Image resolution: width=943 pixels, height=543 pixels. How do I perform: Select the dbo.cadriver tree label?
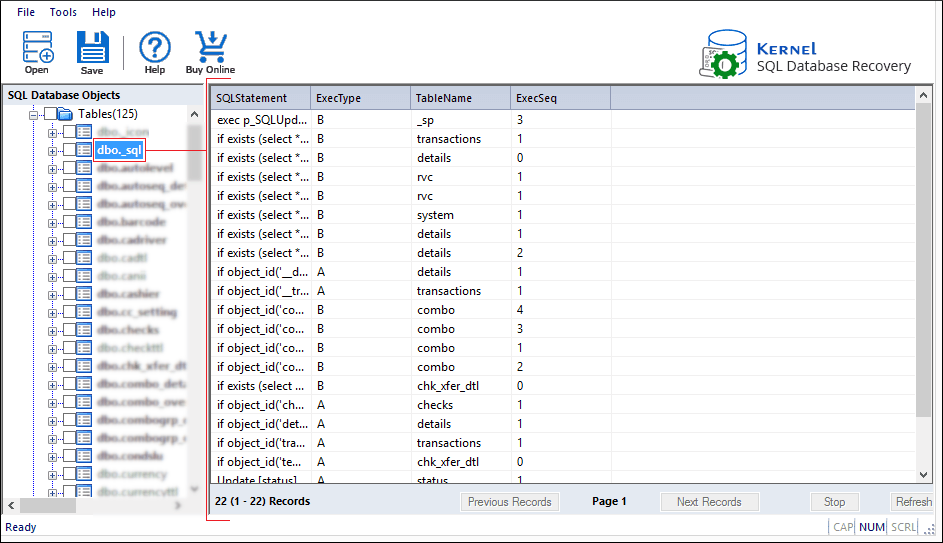click(132, 240)
